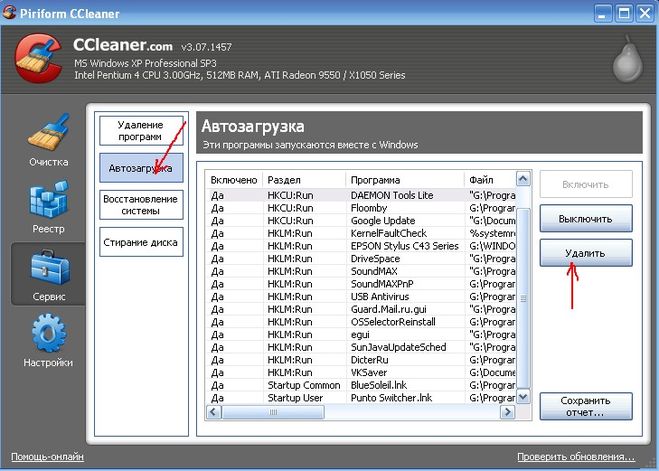Select the Сервис tools section
659x471 pixels.
pyautogui.click(x=47, y=276)
